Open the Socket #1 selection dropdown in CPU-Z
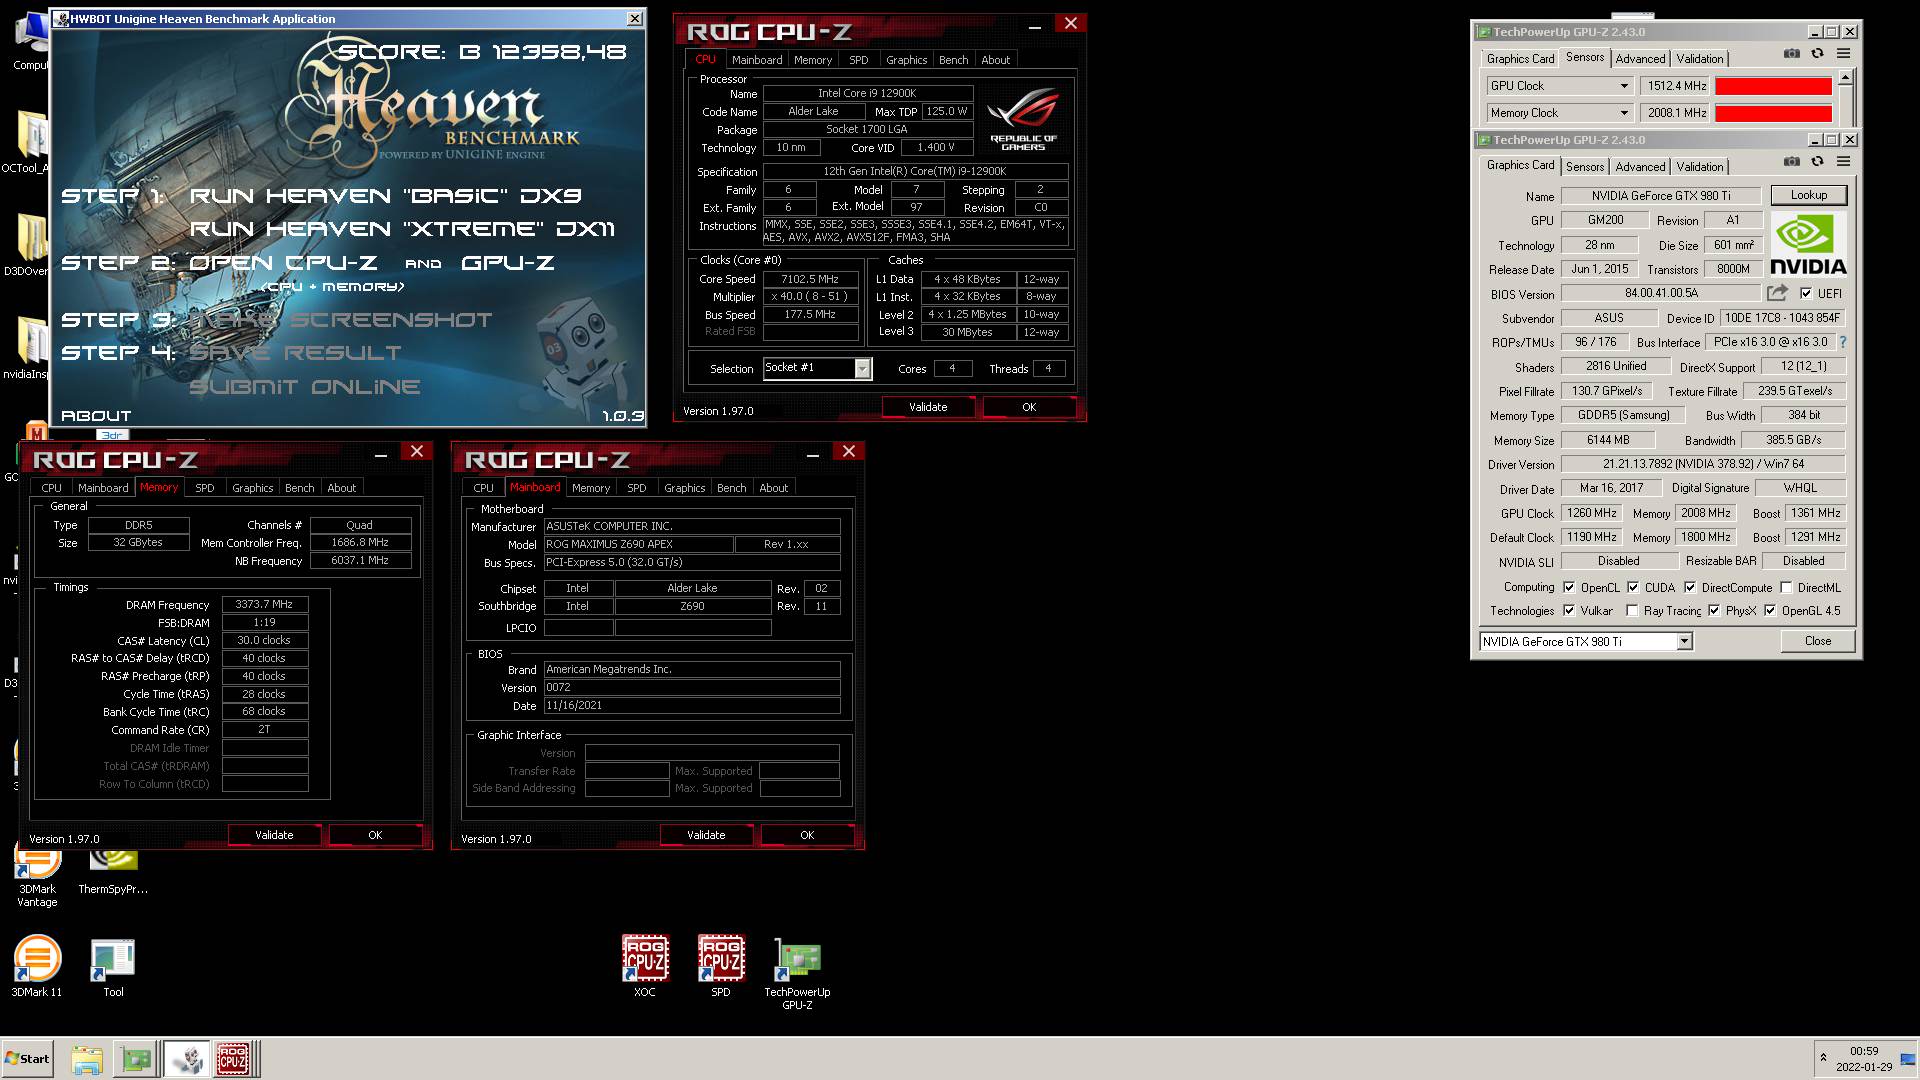Image resolution: width=1920 pixels, height=1080 pixels. click(x=862, y=369)
